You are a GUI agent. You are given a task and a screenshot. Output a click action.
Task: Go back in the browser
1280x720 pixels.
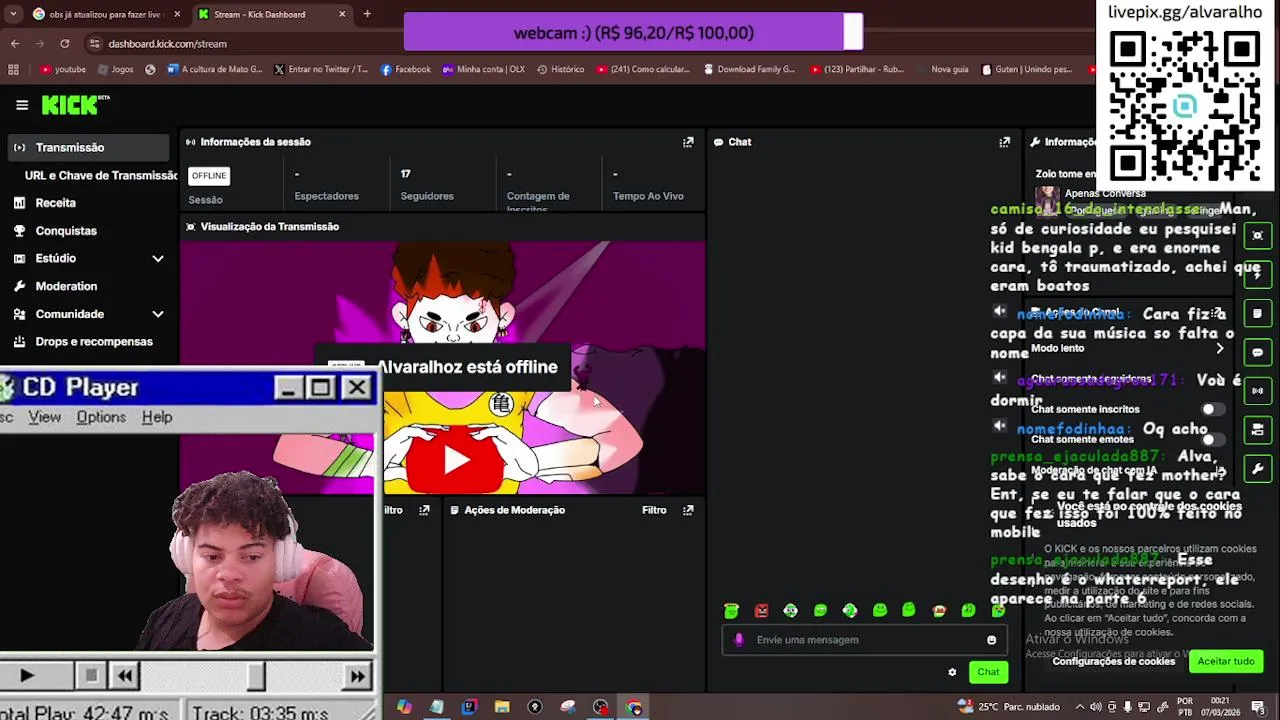(x=14, y=44)
